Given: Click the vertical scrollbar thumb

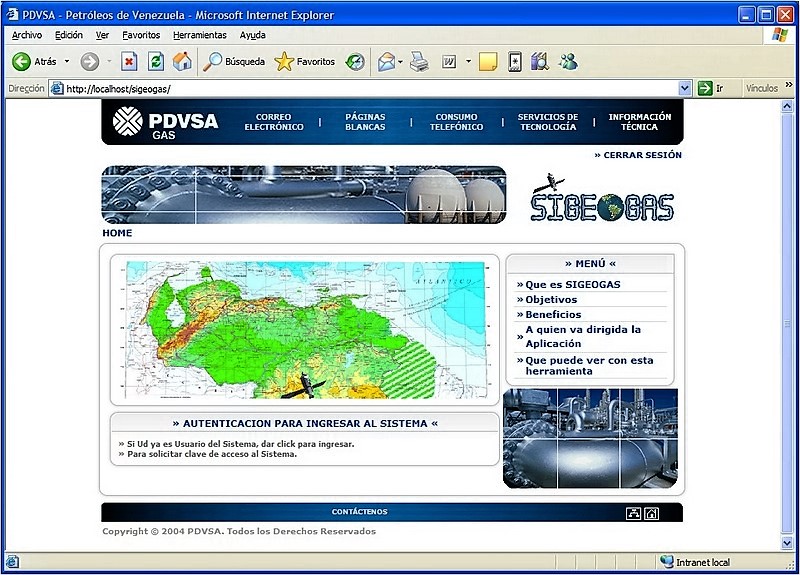Looking at the screenshot, I should 787,323.
